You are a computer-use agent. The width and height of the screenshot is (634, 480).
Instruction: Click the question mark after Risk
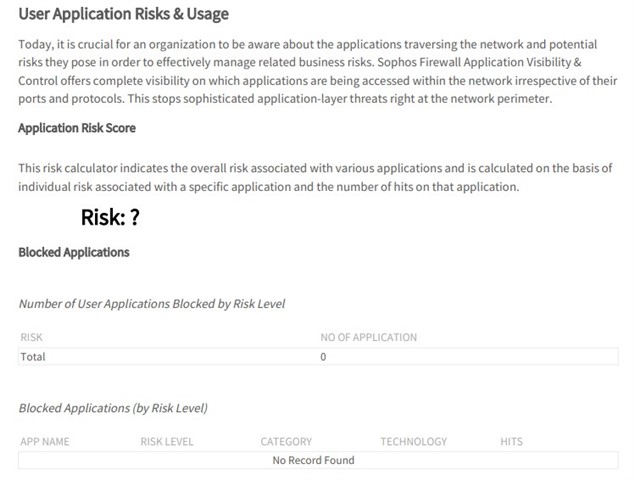pyautogui.click(x=135, y=218)
